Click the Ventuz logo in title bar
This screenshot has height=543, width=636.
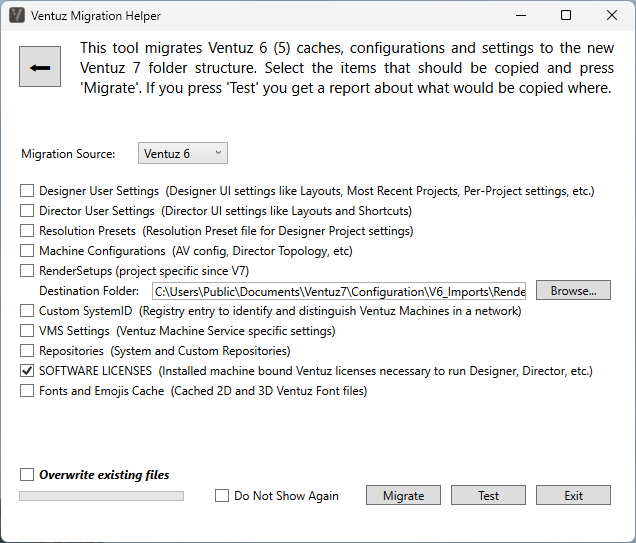tap(17, 16)
